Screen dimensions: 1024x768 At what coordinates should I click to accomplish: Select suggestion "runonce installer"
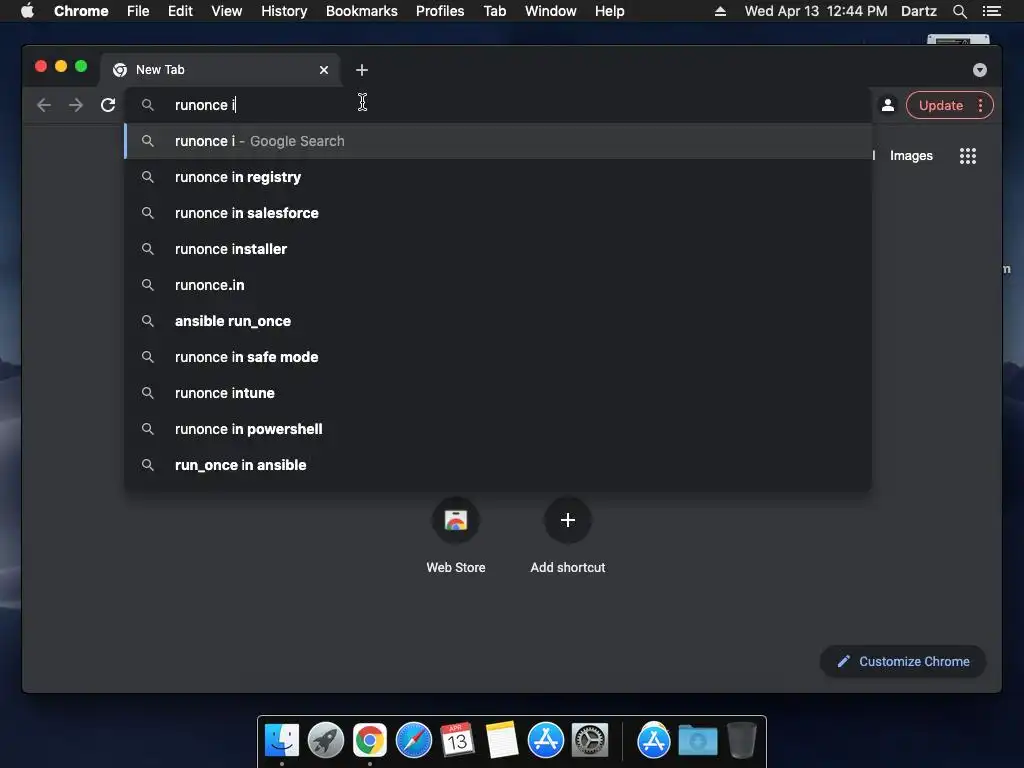click(x=498, y=249)
